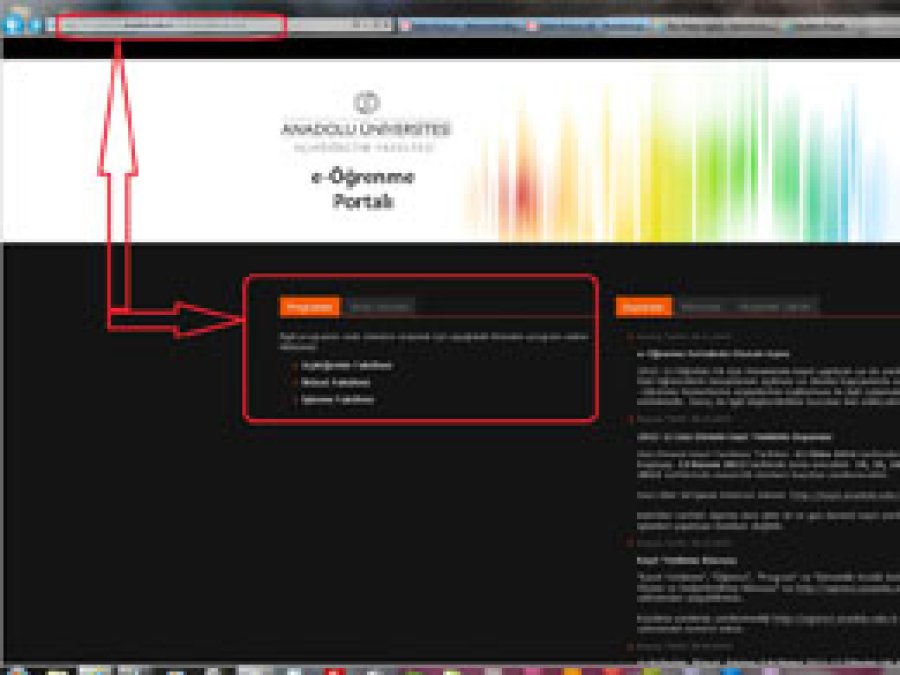Open the grey tab next to Duyurular
This screenshot has height=675, width=900.
click(701, 307)
